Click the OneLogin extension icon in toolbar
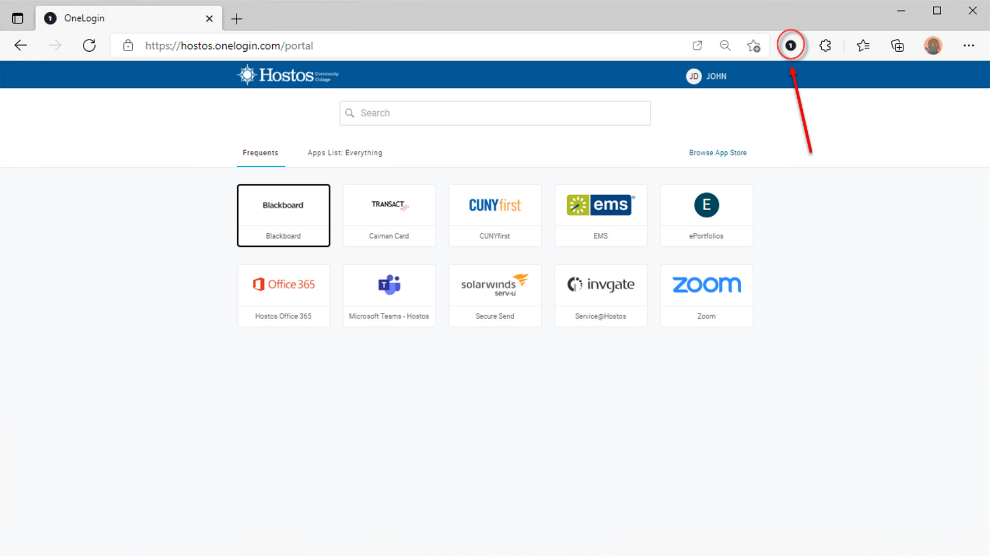990x556 pixels. 790,46
